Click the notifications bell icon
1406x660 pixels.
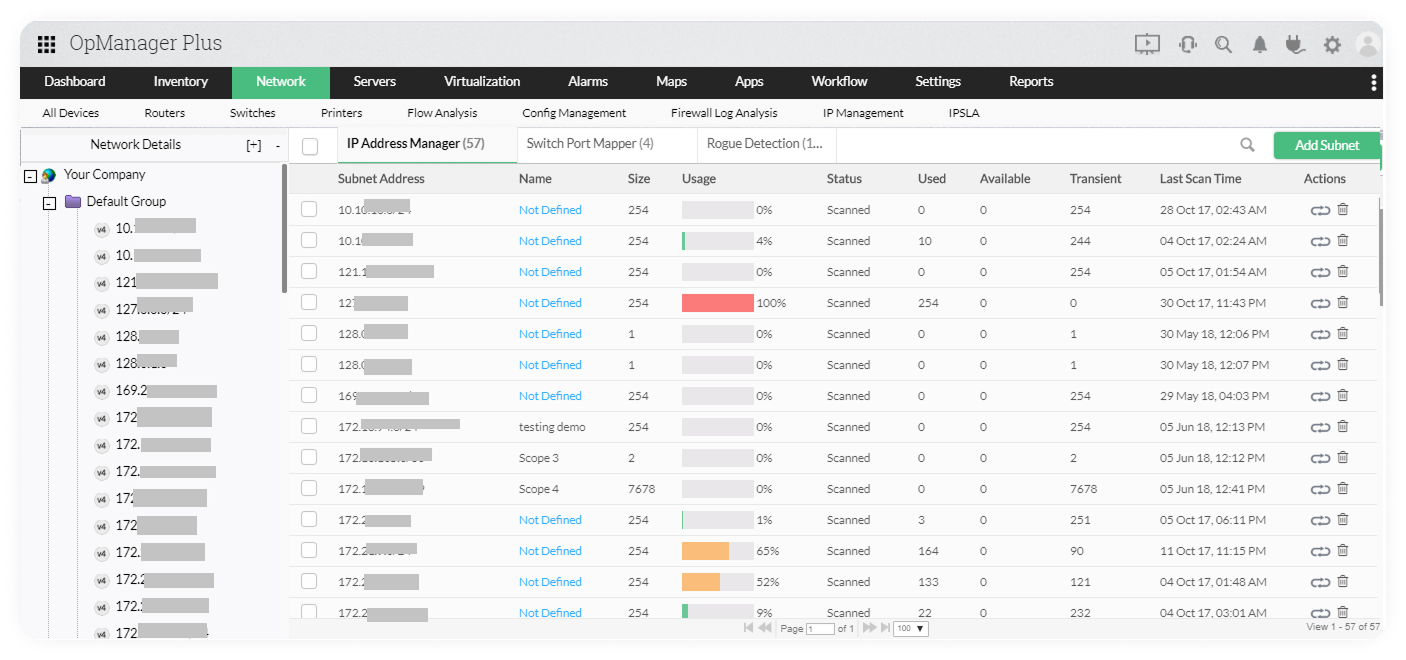[1260, 44]
